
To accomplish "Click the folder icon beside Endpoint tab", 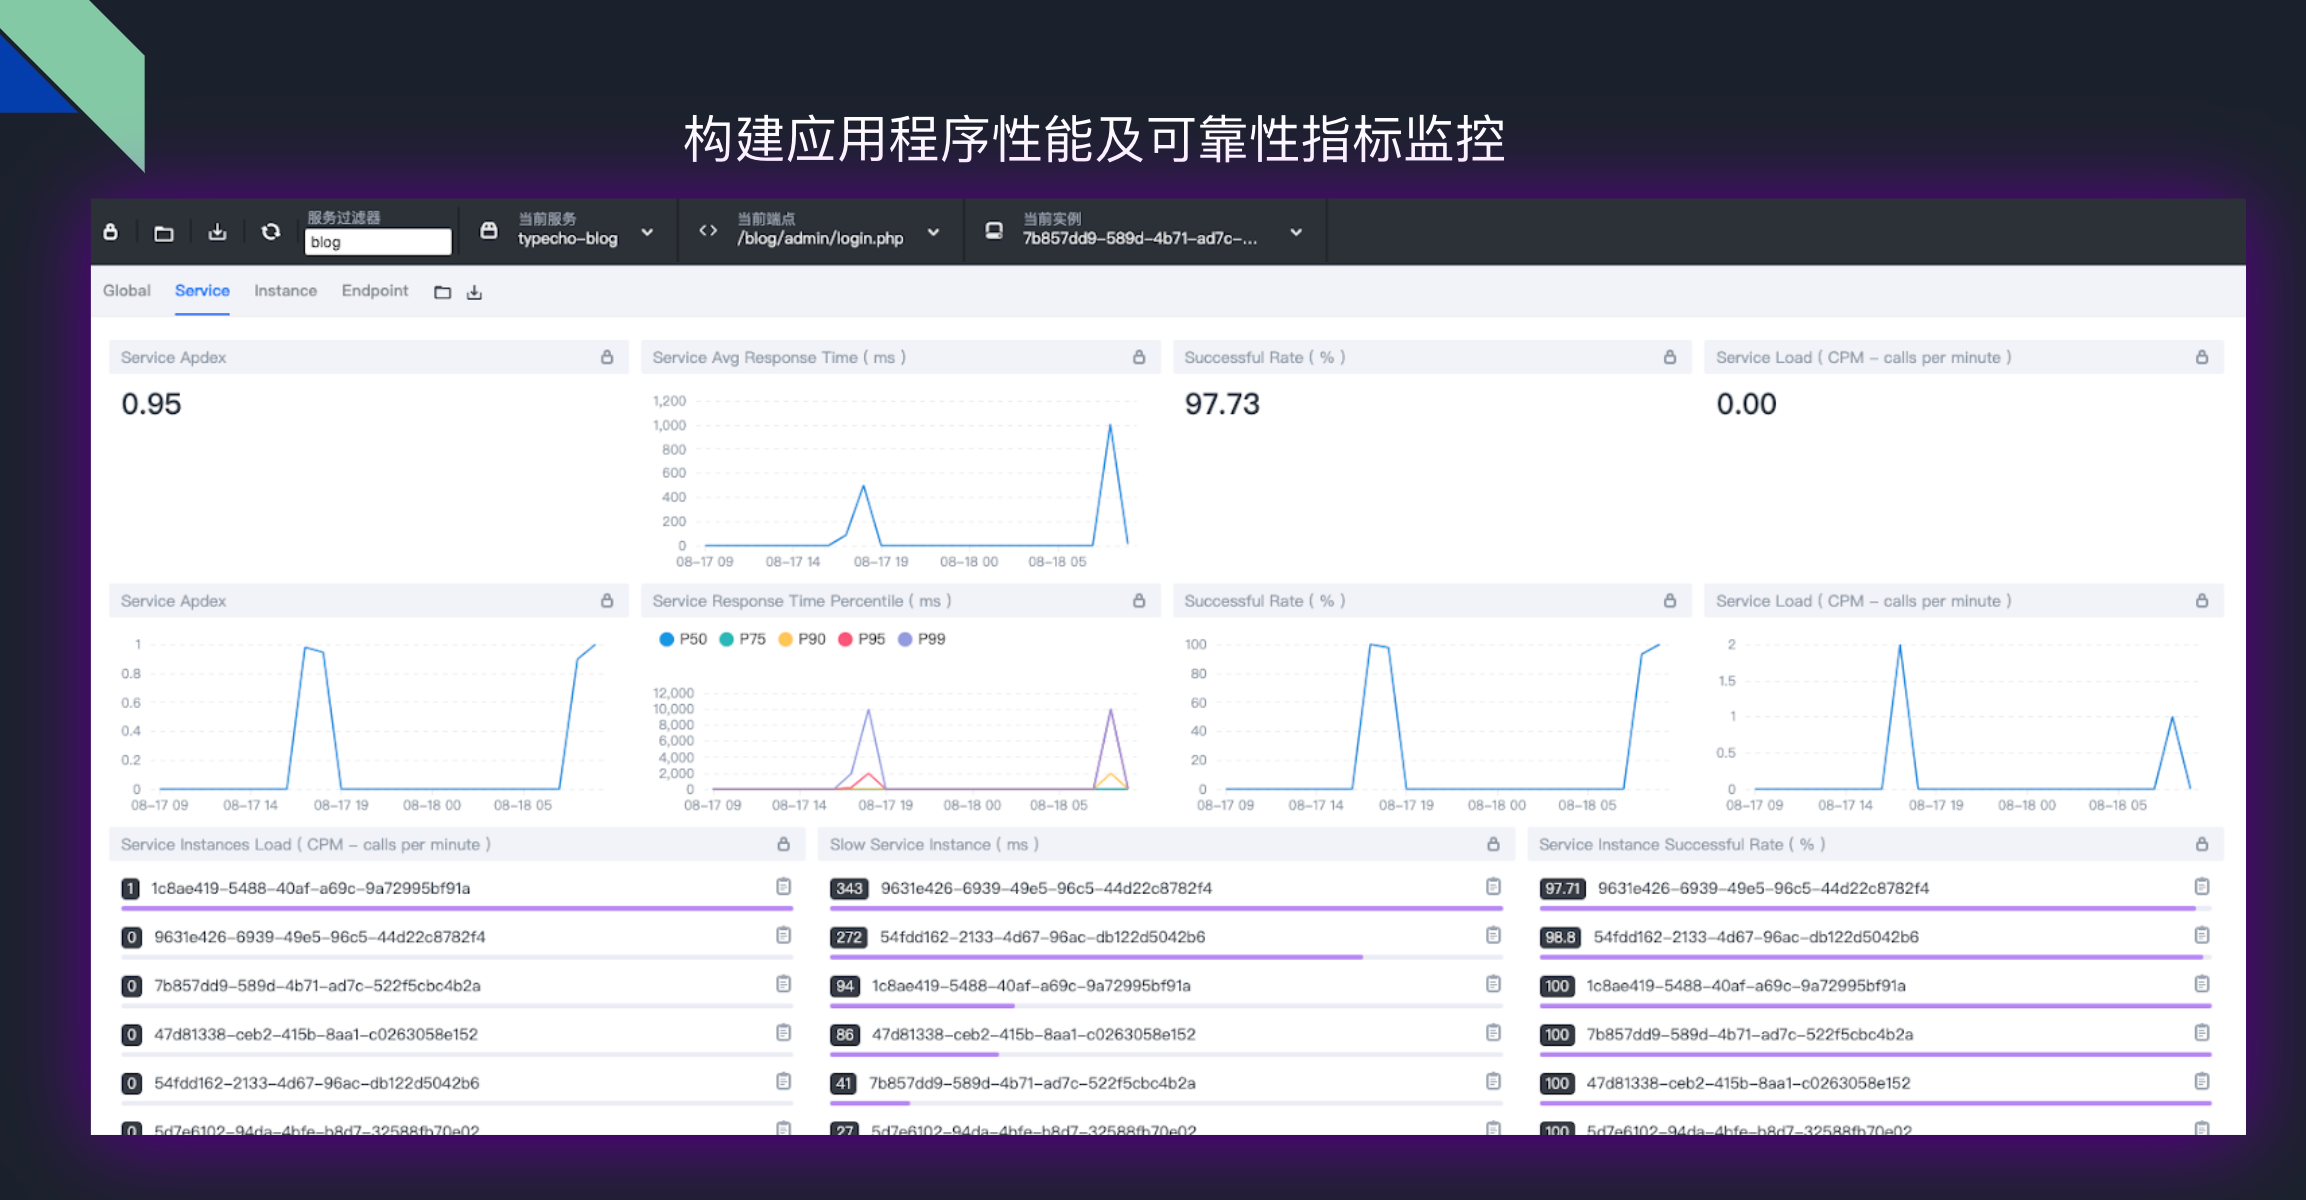I will click(442, 292).
